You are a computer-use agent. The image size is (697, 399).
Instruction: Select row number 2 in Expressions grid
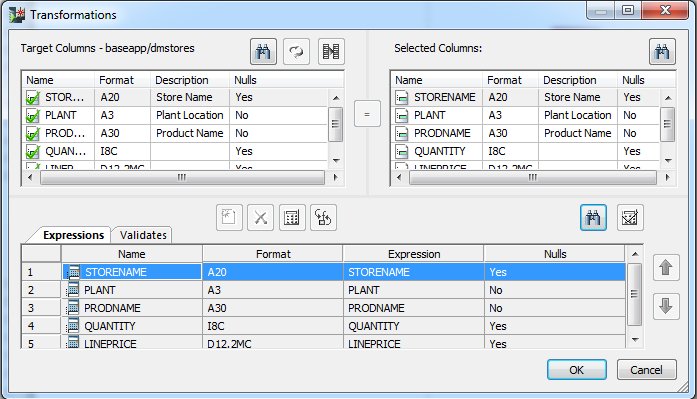(x=41, y=290)
